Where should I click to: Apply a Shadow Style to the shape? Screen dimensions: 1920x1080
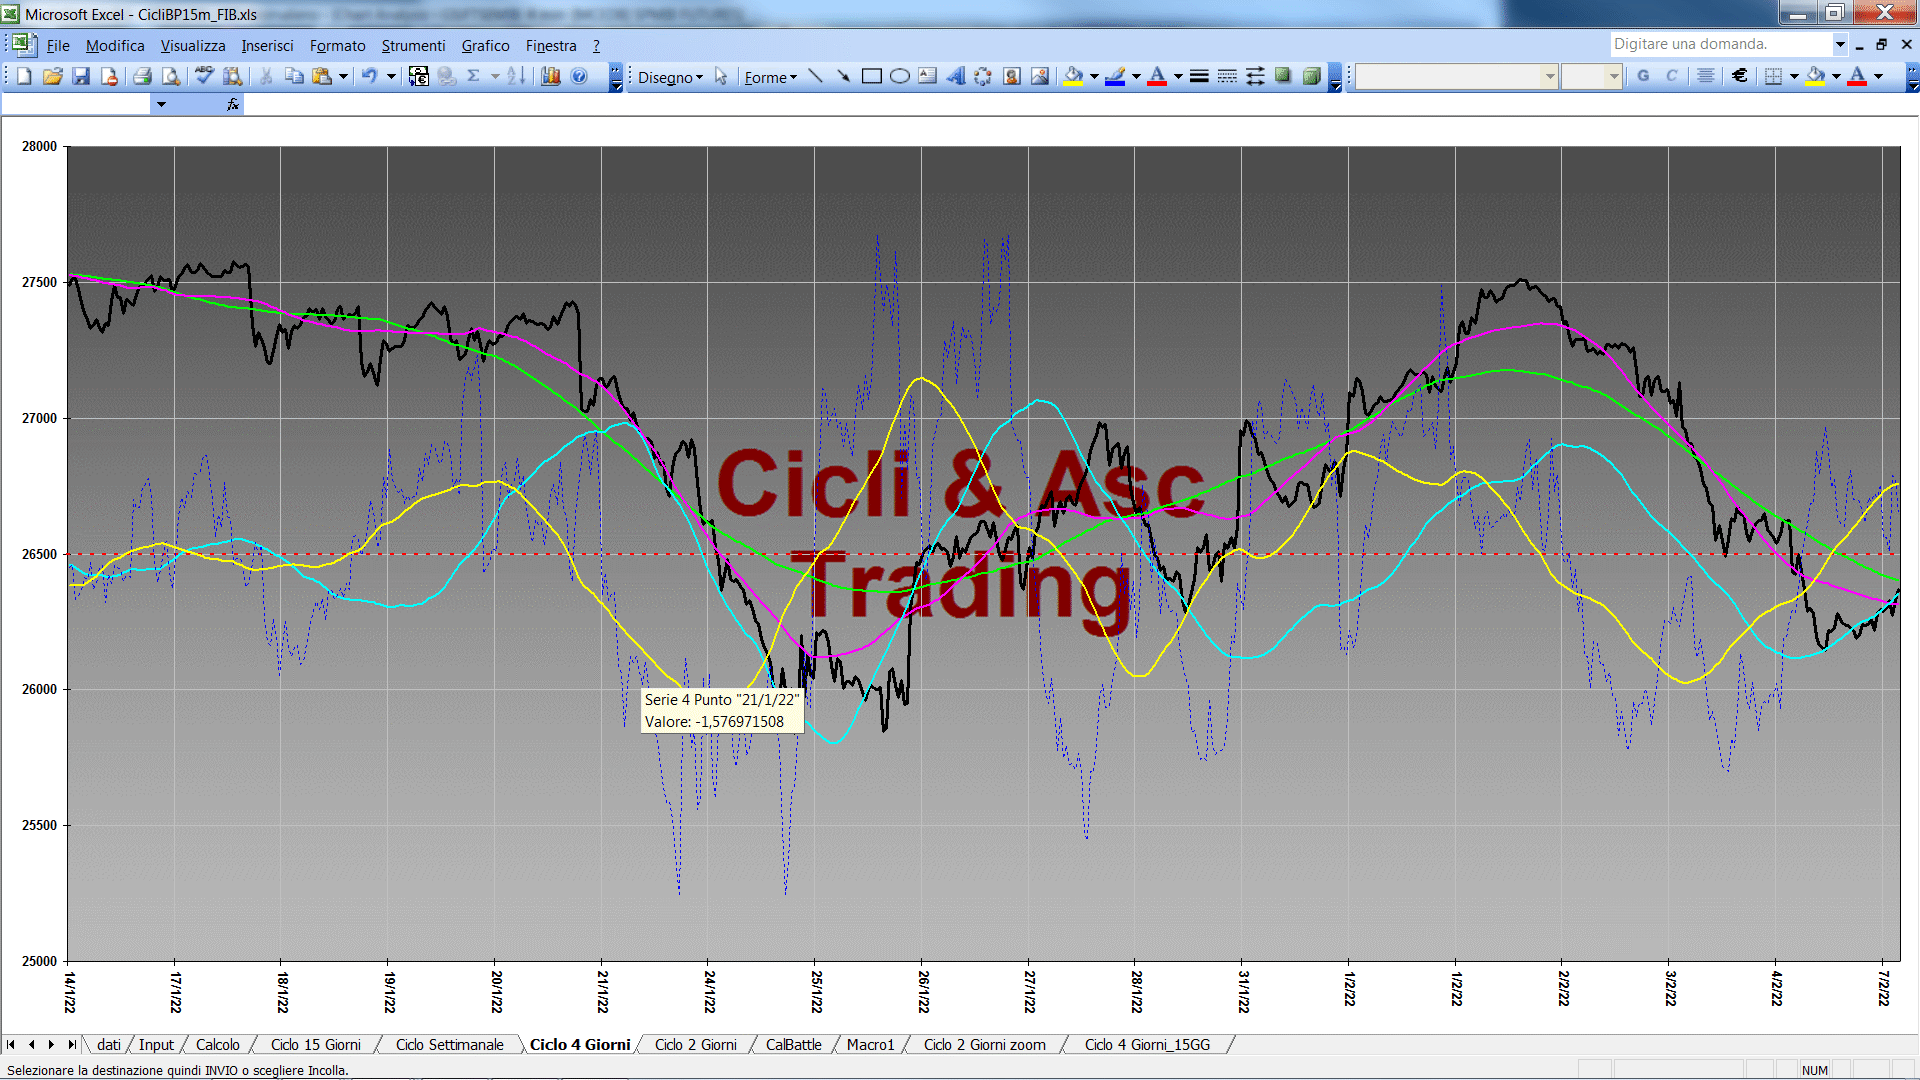1283,76
